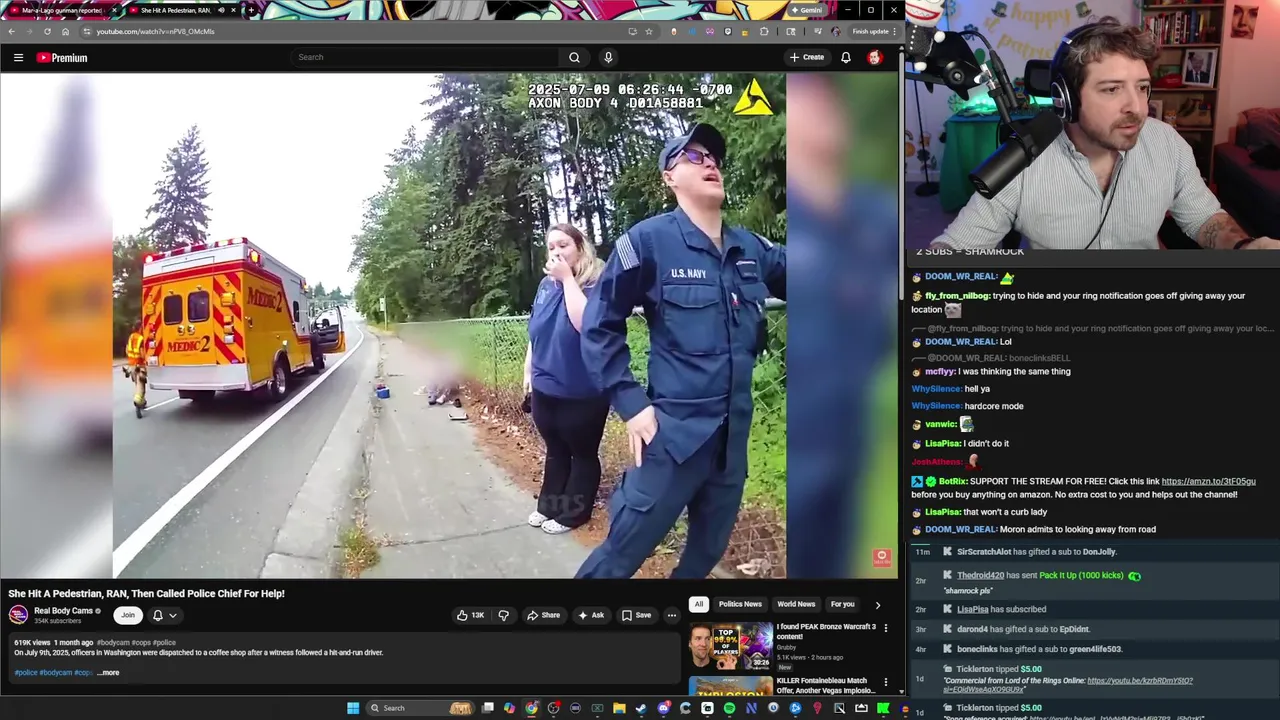The height and width of the screenshot is (720, 1280).
Task: Open Excel icon on the taskbar
Action: point(597,708)
